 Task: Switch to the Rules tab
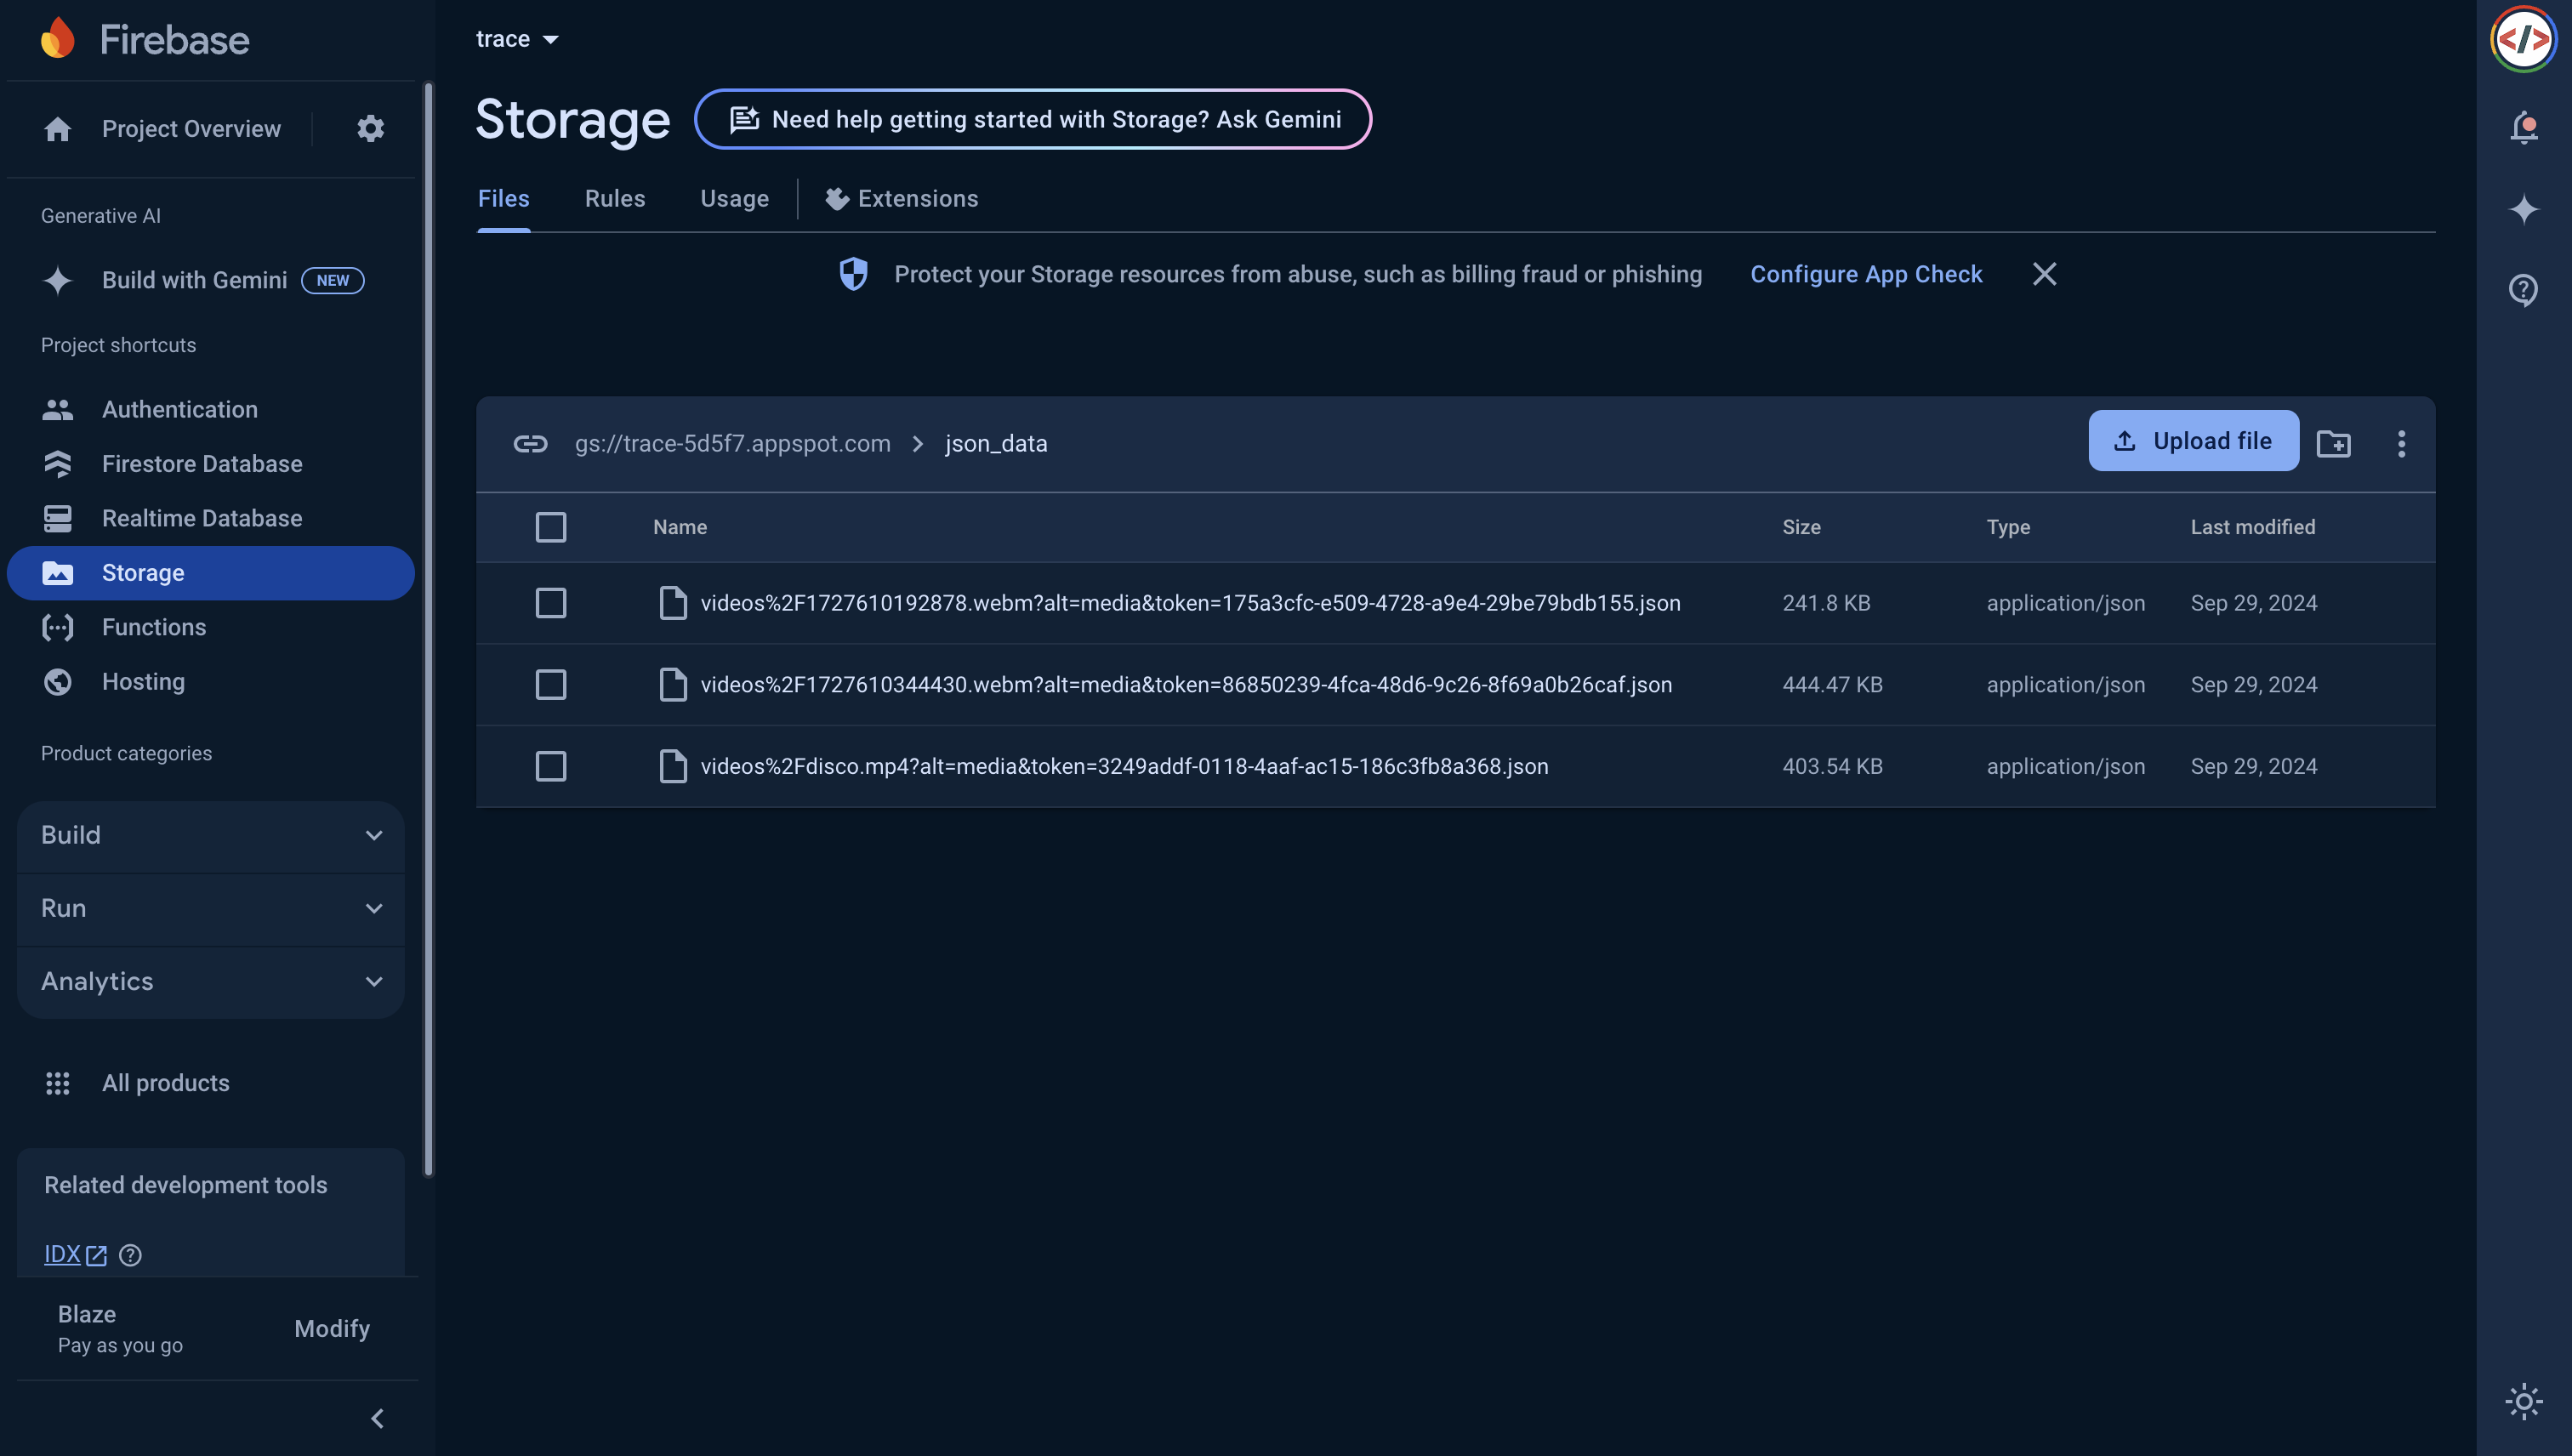[x=614, y=199]
